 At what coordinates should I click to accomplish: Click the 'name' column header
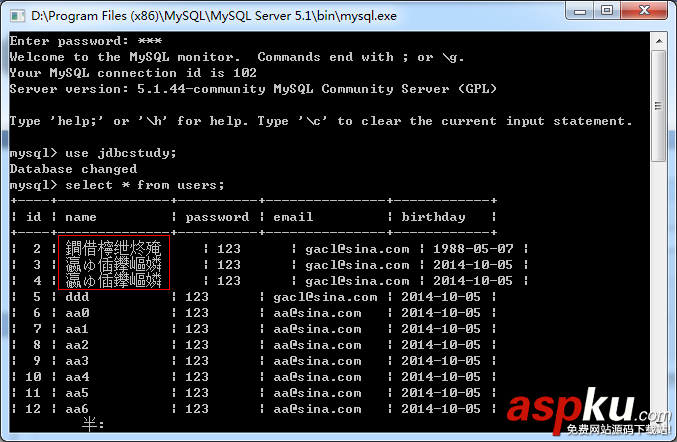pos(81,217)
